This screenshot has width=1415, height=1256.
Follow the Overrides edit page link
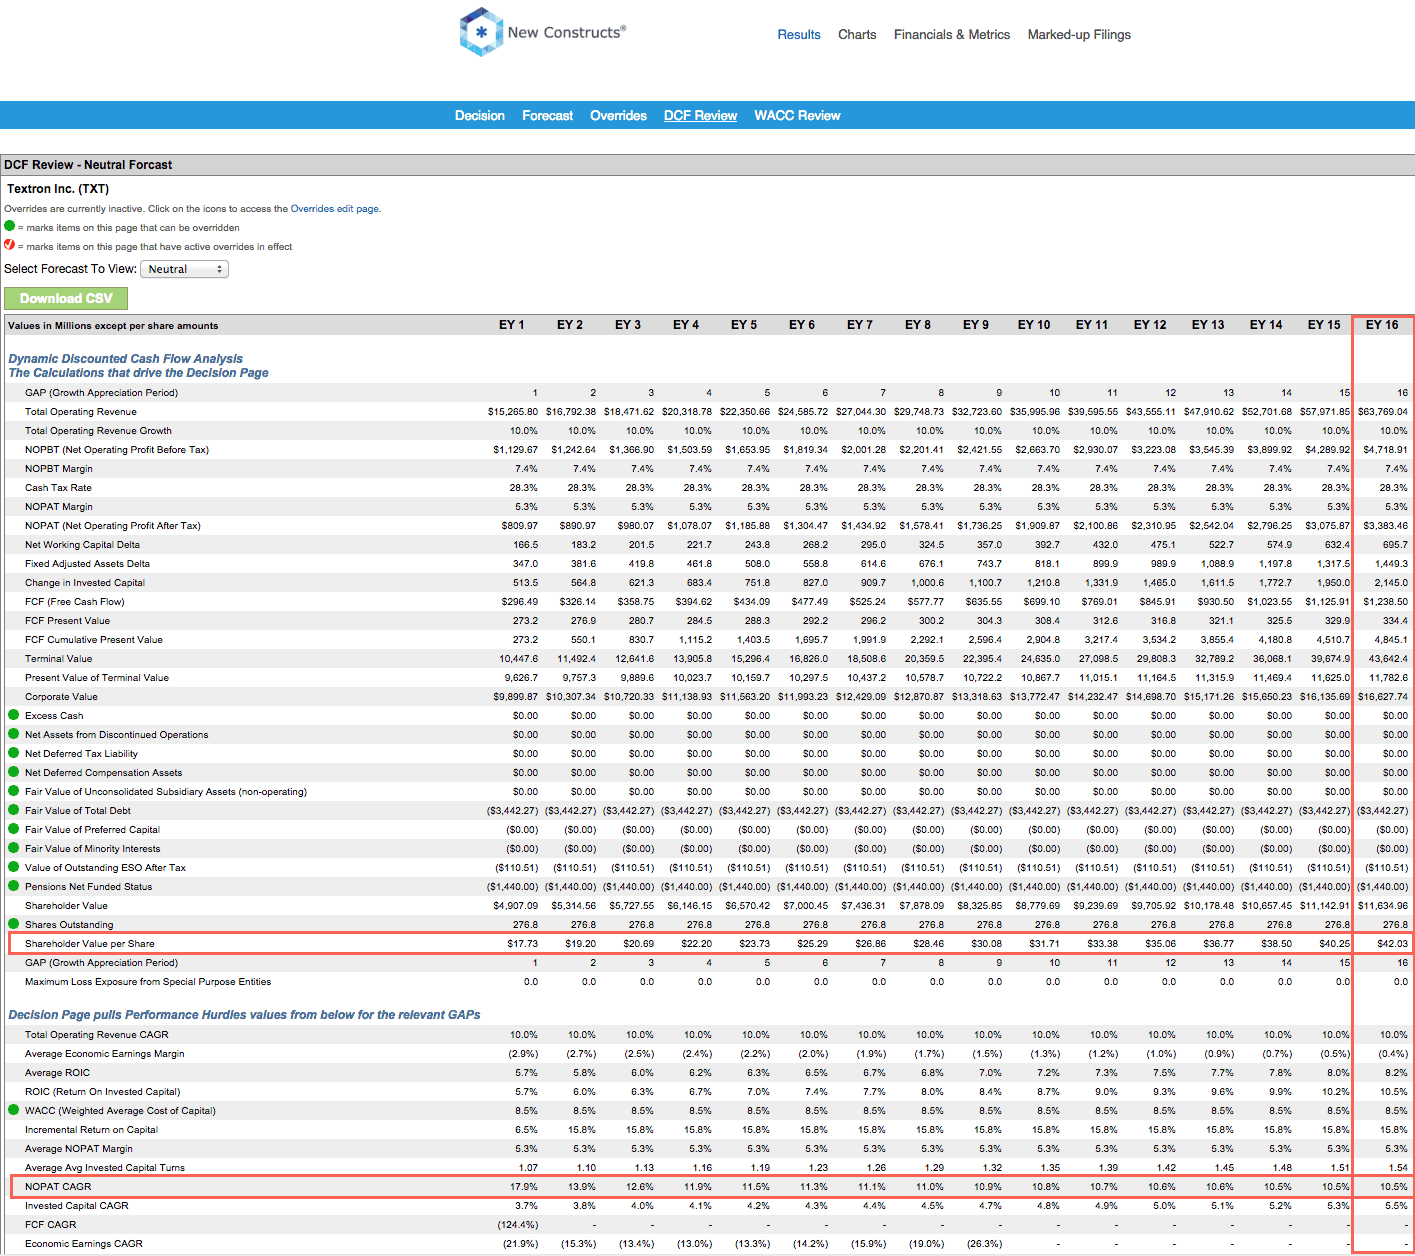335,209
